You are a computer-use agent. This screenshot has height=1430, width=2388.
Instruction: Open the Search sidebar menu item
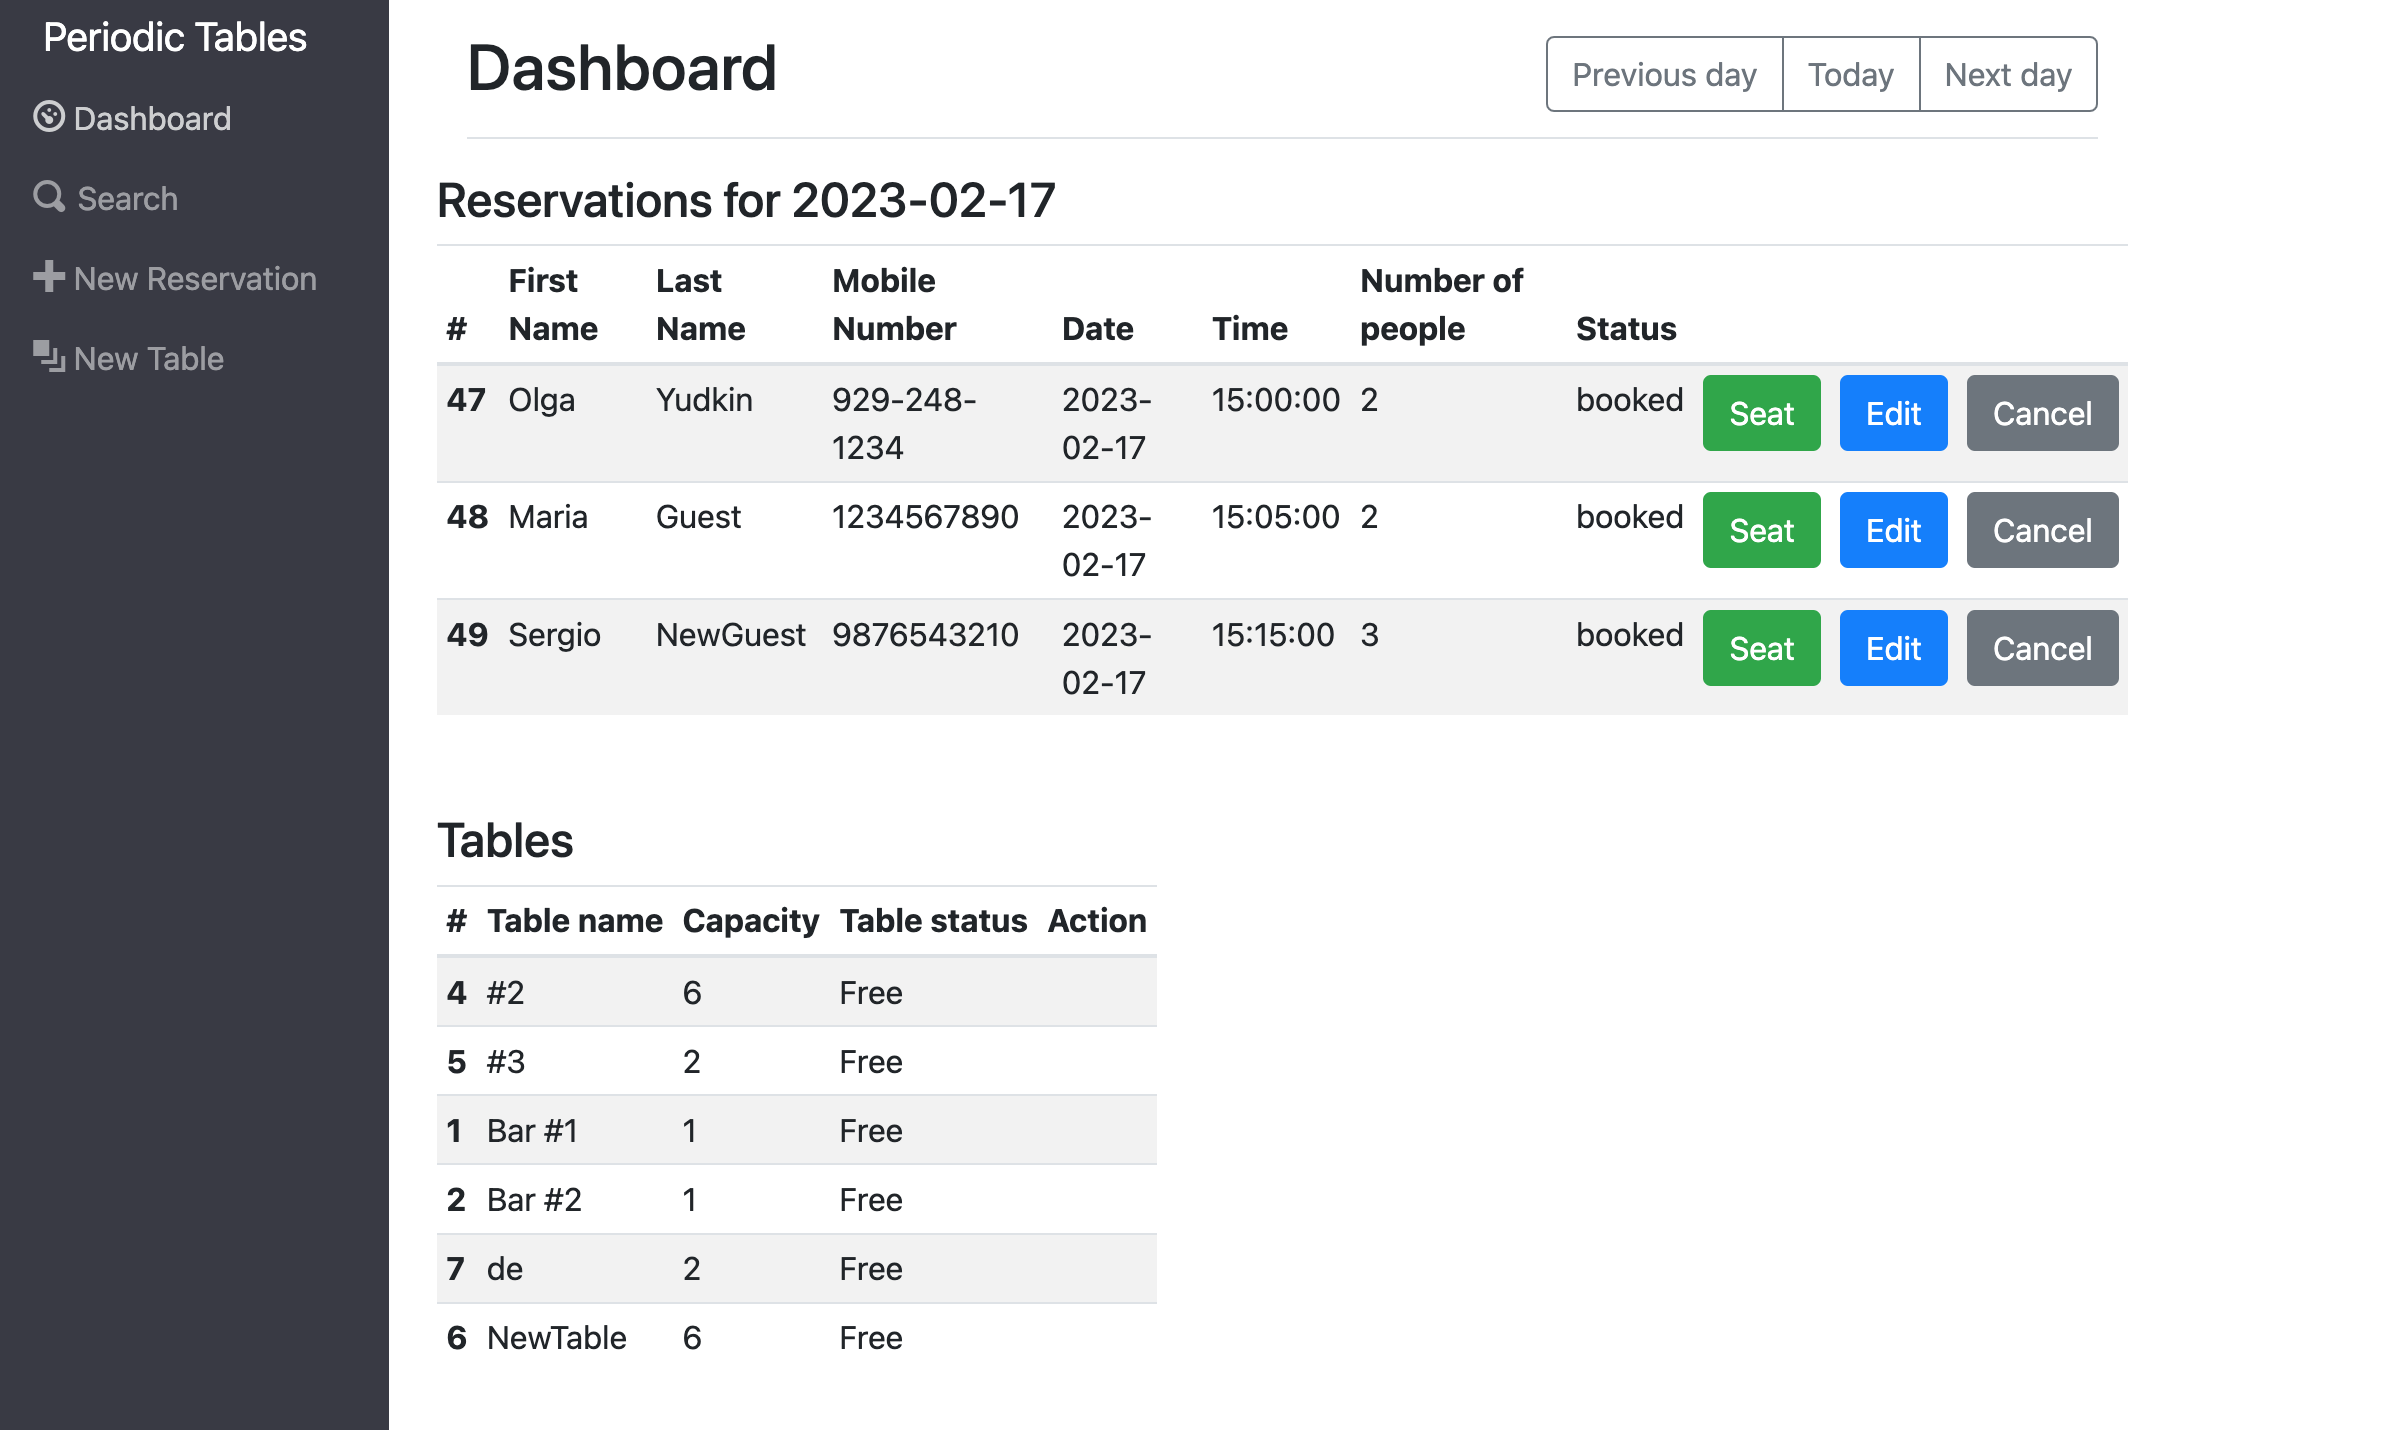pyautogui.click(x=127, y=199)
